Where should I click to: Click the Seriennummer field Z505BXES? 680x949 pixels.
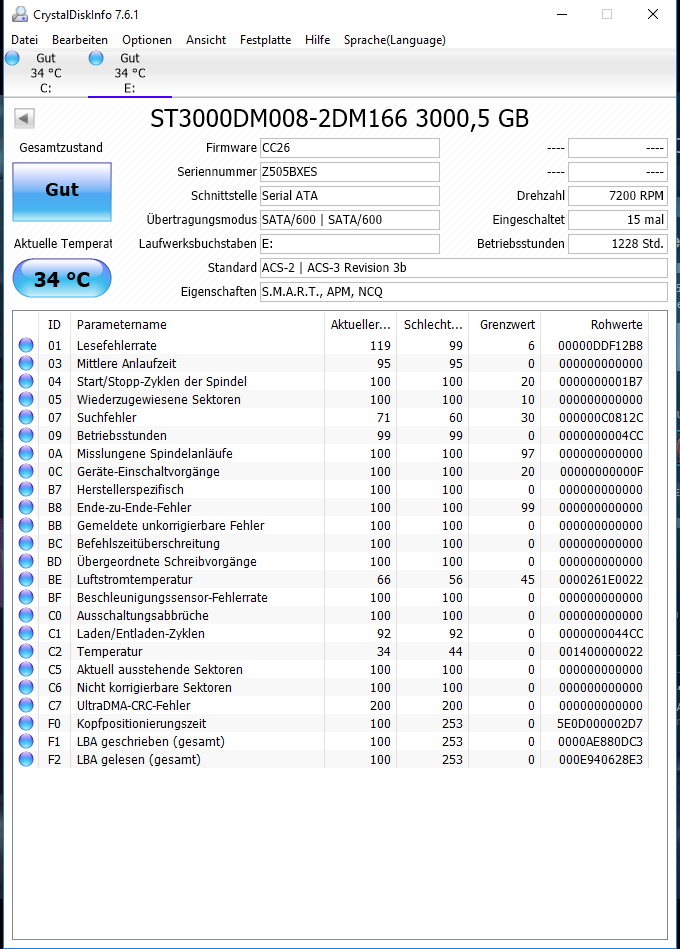(350, 172)
